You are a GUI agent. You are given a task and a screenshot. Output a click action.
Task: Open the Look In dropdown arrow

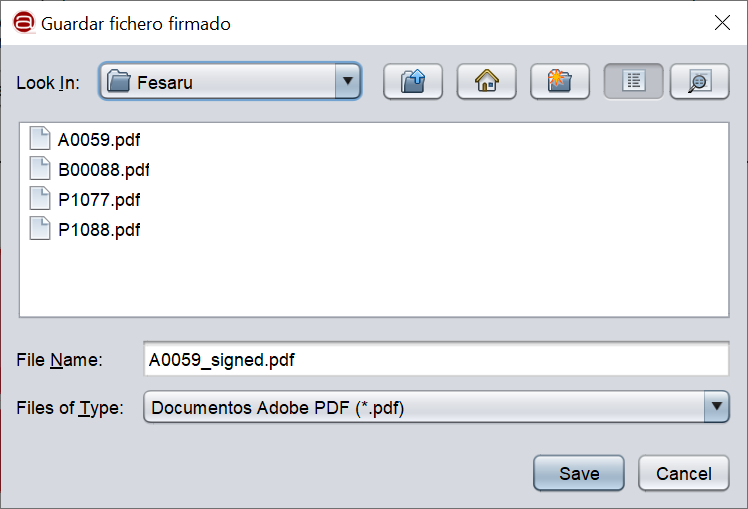348,81
